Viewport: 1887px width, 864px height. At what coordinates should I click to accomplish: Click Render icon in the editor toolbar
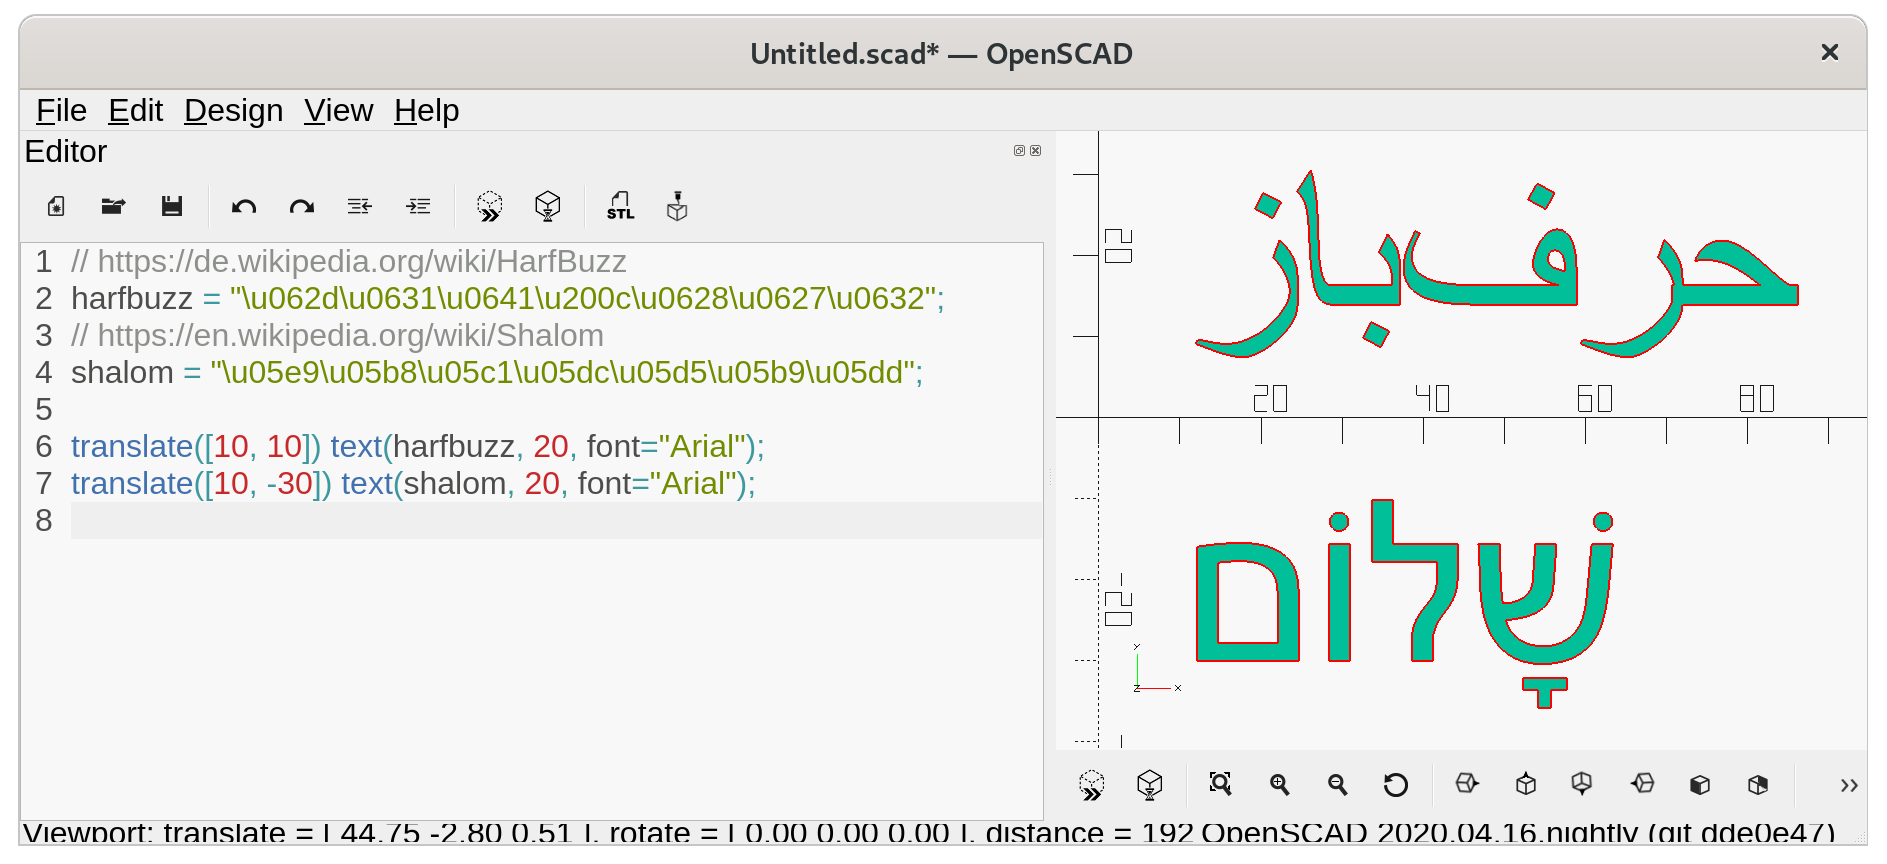(547, 207)
